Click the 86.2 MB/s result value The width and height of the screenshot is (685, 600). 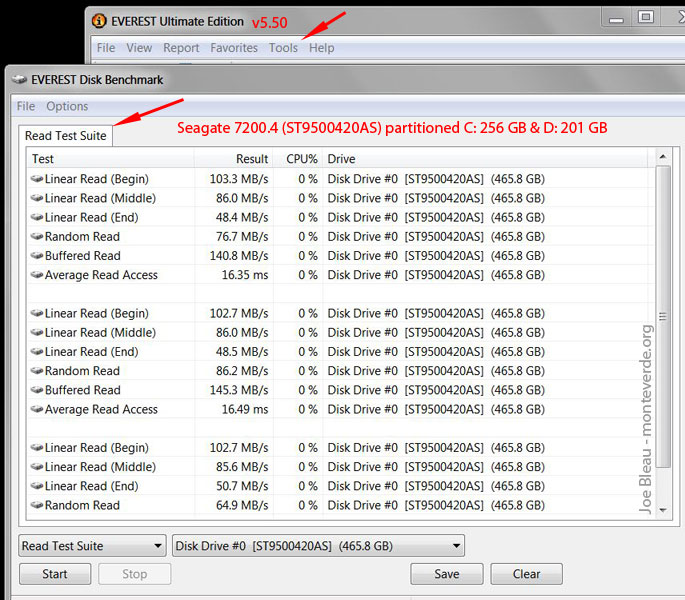pyautogui.click(x=242, y=371)
